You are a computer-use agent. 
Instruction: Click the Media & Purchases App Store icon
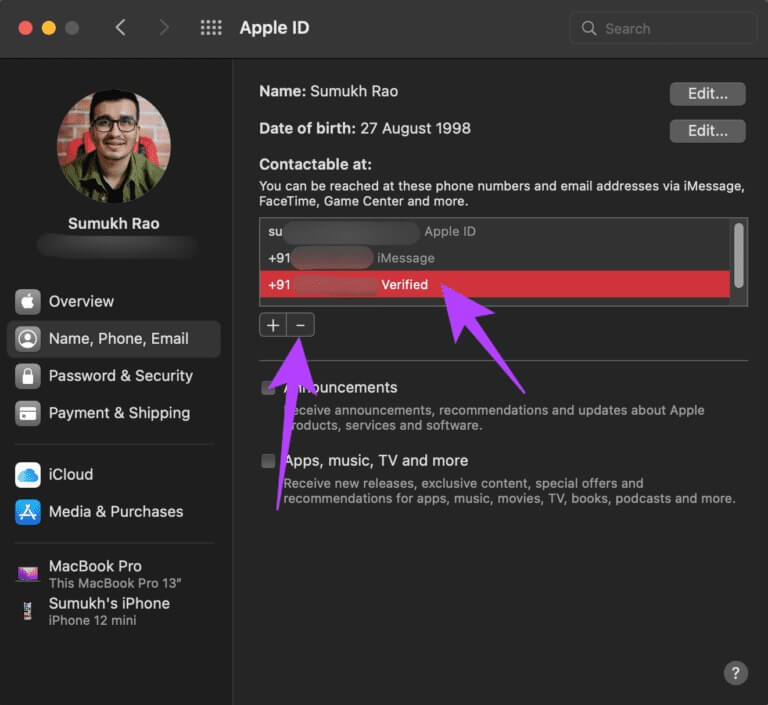point(27,511)
